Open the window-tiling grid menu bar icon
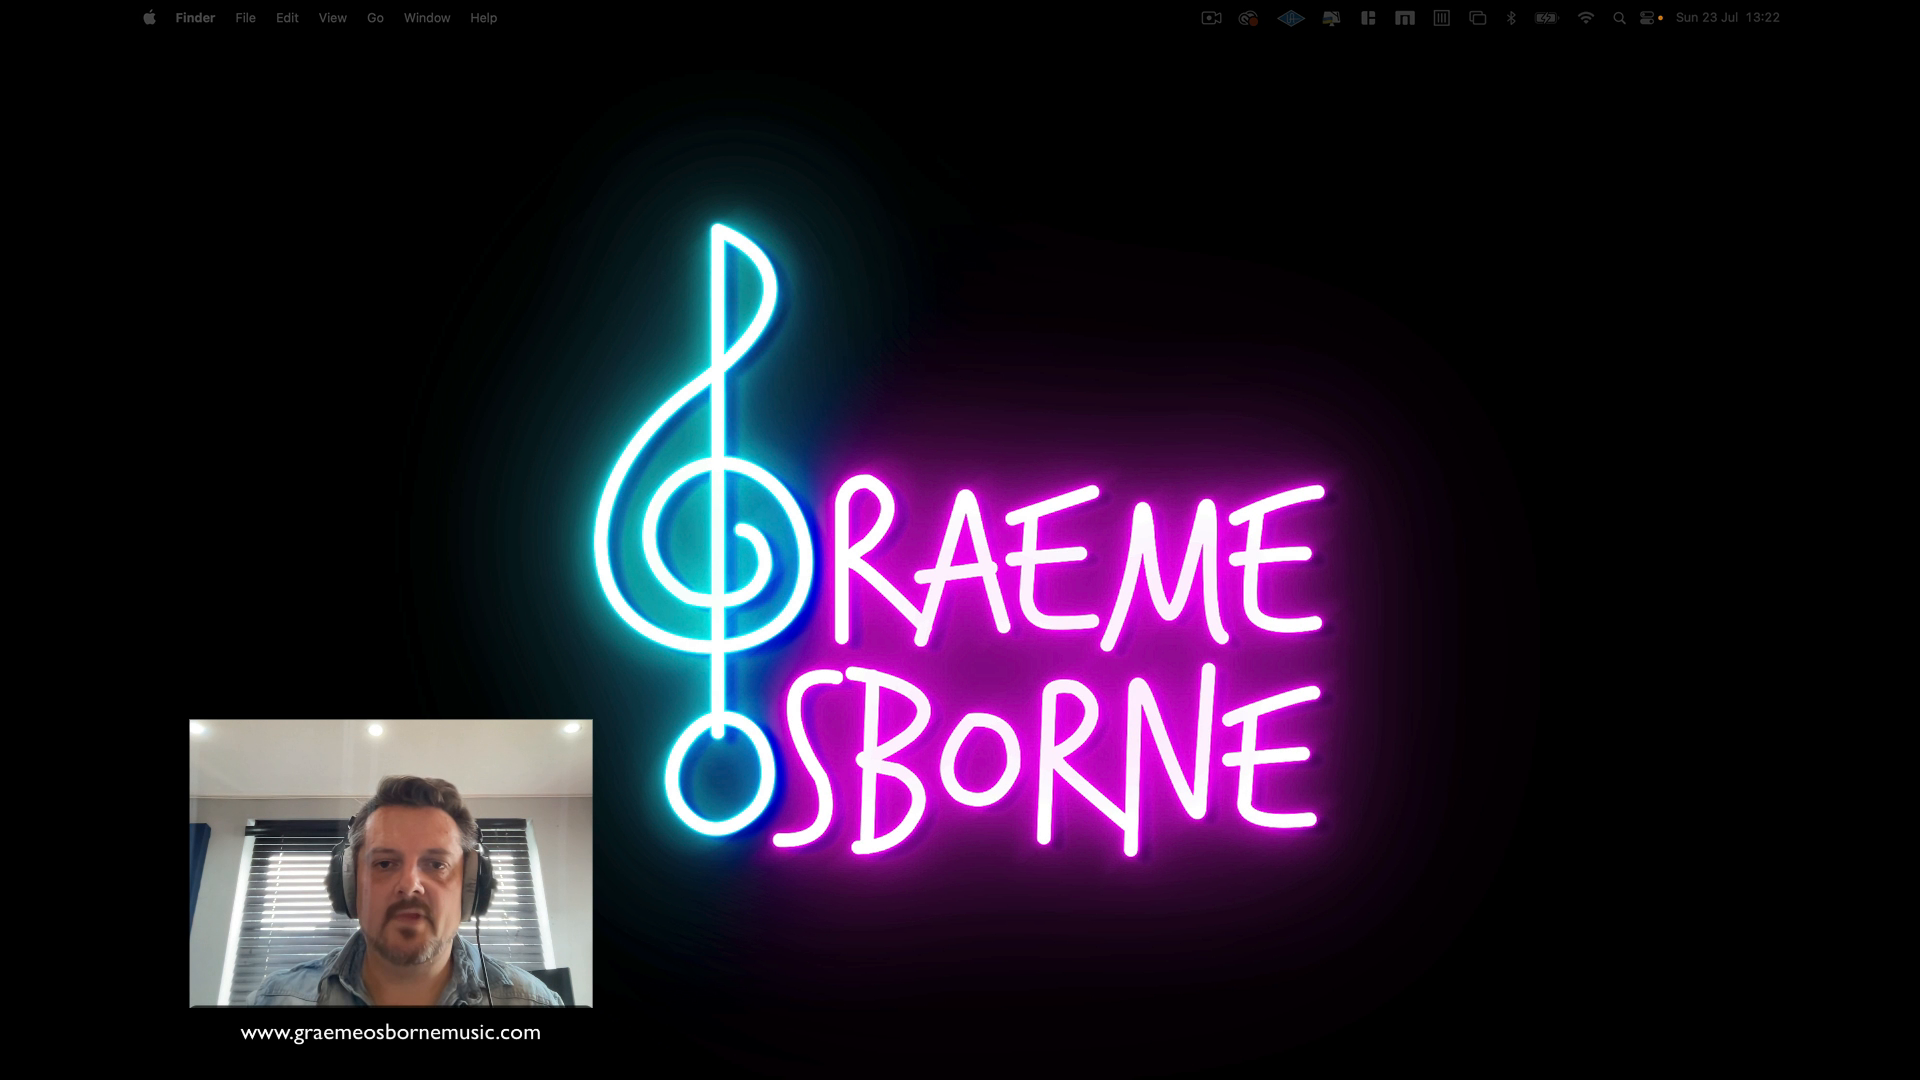Screen dimensions: 1920x1080 pos(1368,18)
